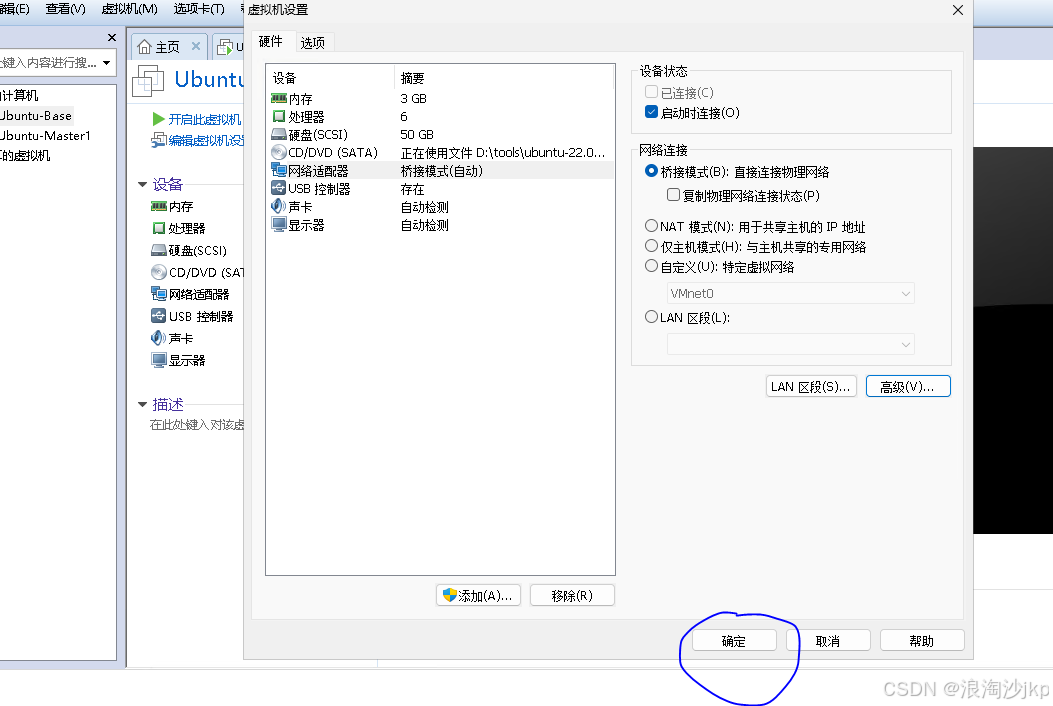This screenshot has width=1053, height=706.
Task: Select the processor icon in the device list
Action: point(279,117)
